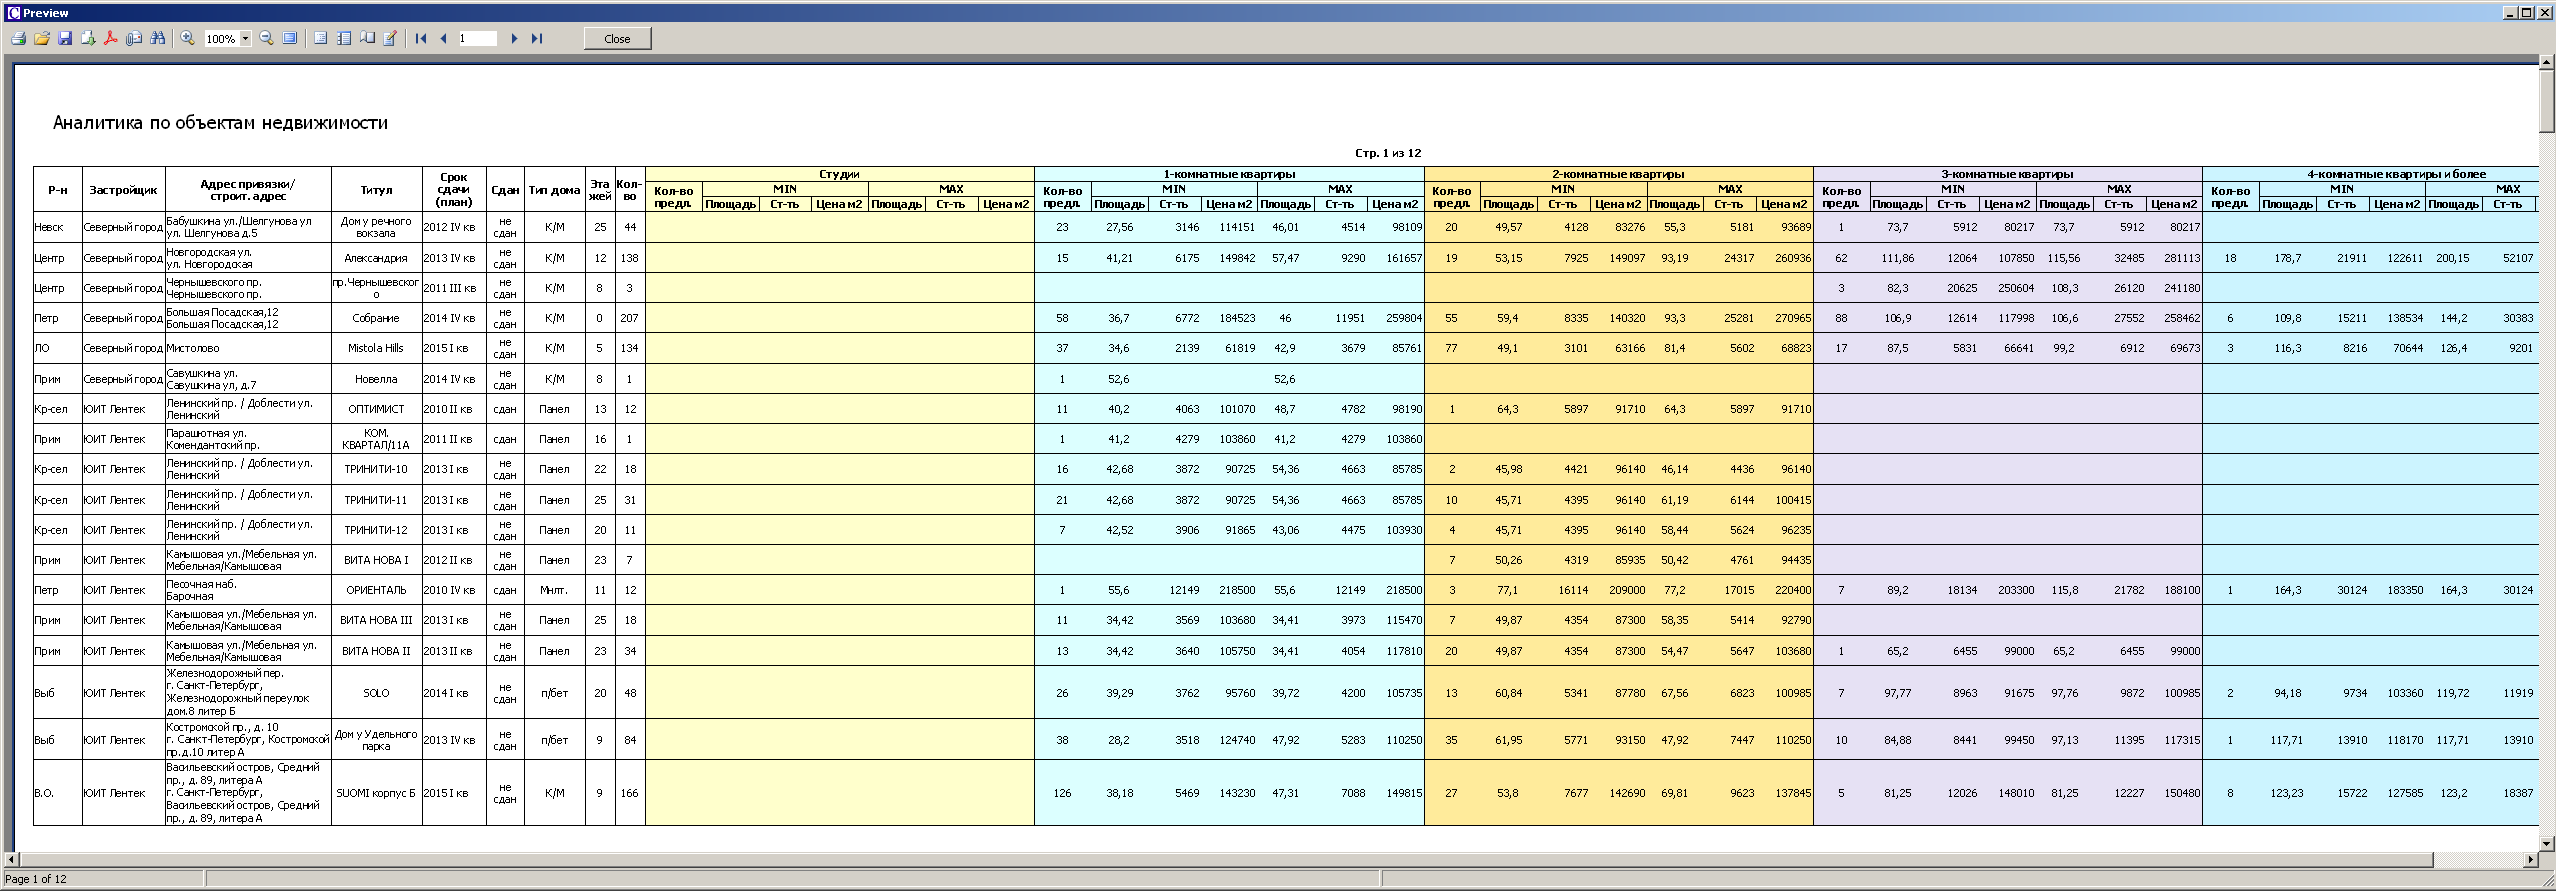Go to the next page

[x=514, y=39]
